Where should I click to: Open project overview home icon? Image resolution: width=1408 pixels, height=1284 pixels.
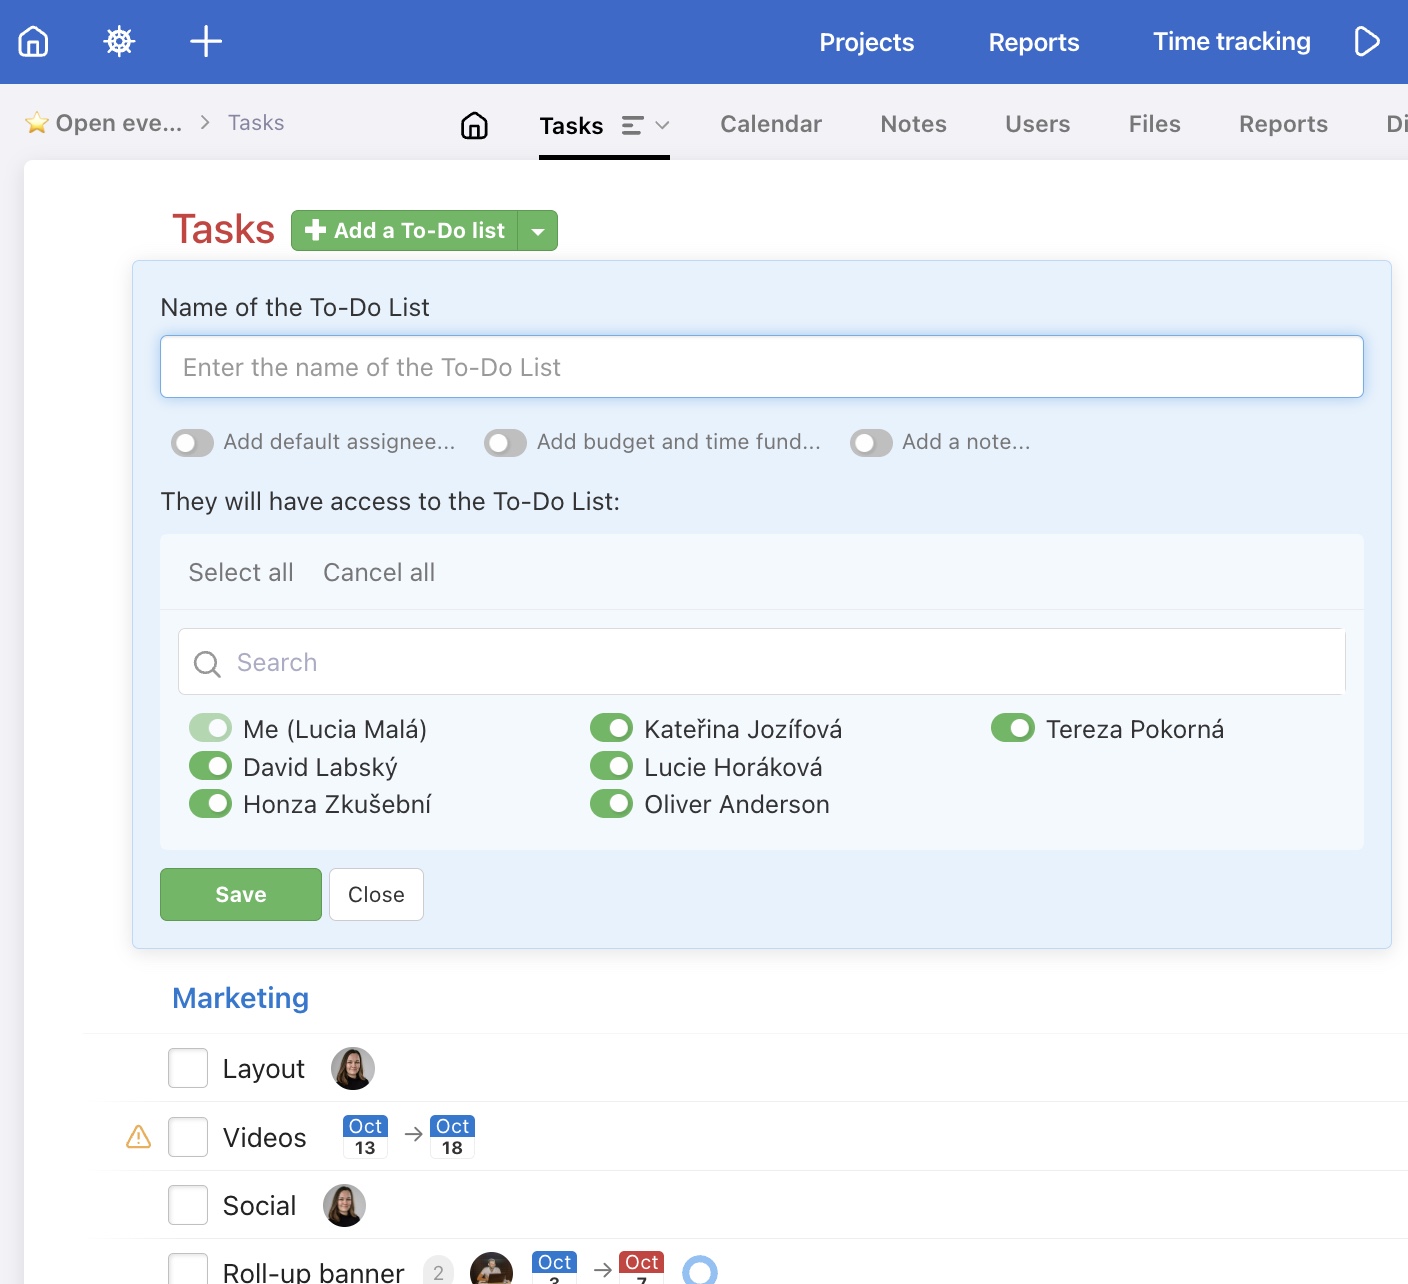[x=474, y=125]
